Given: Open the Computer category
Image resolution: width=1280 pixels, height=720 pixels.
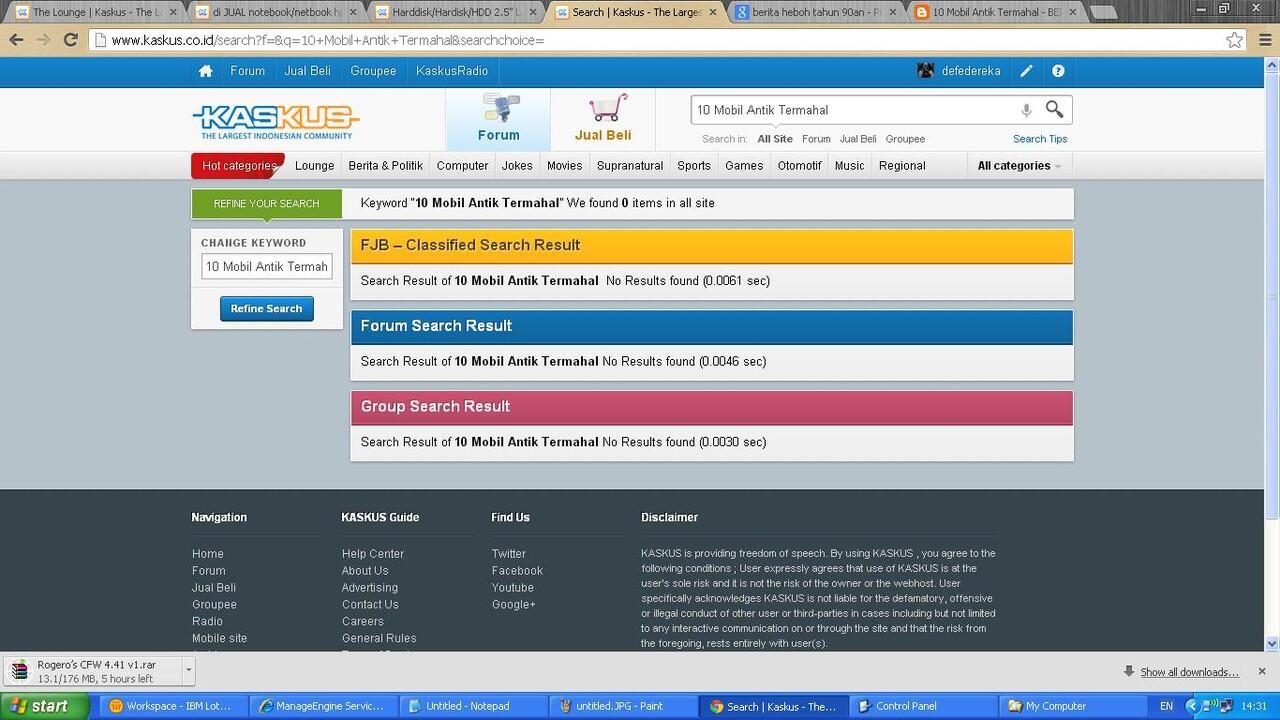Looking at the screenshot, I should 462,166.
